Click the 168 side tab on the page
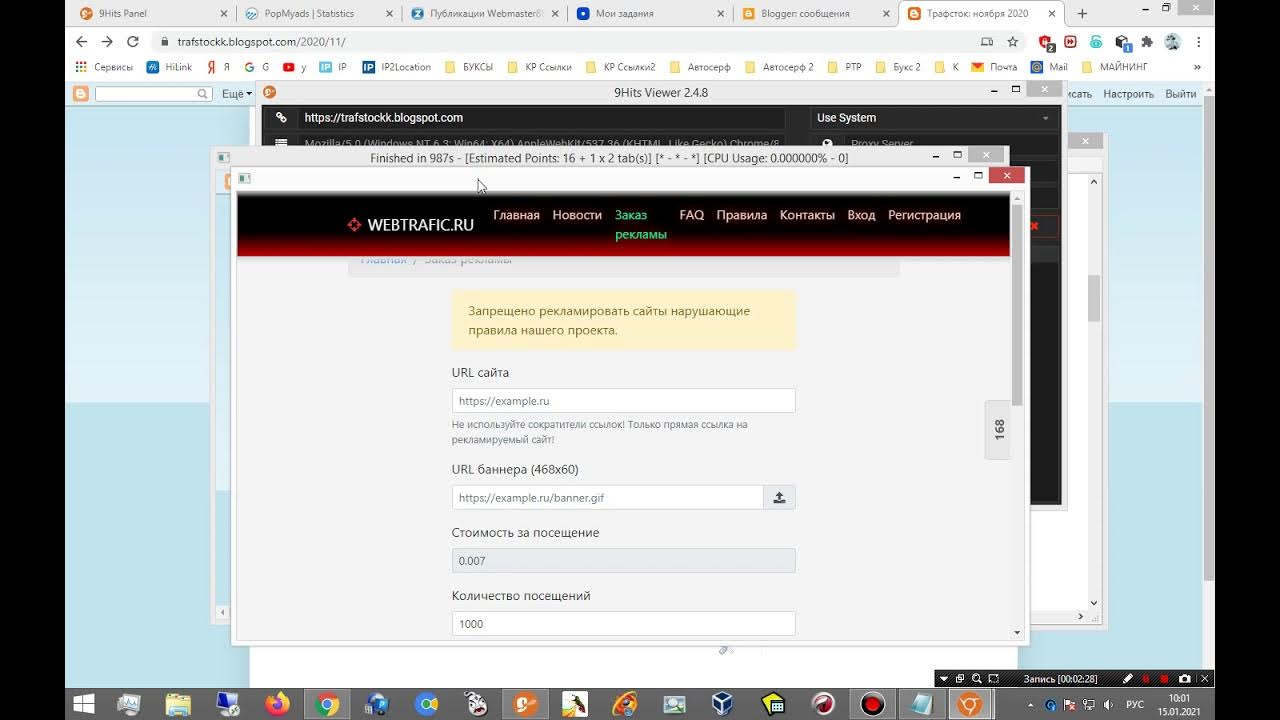 (x=999, y=430)
